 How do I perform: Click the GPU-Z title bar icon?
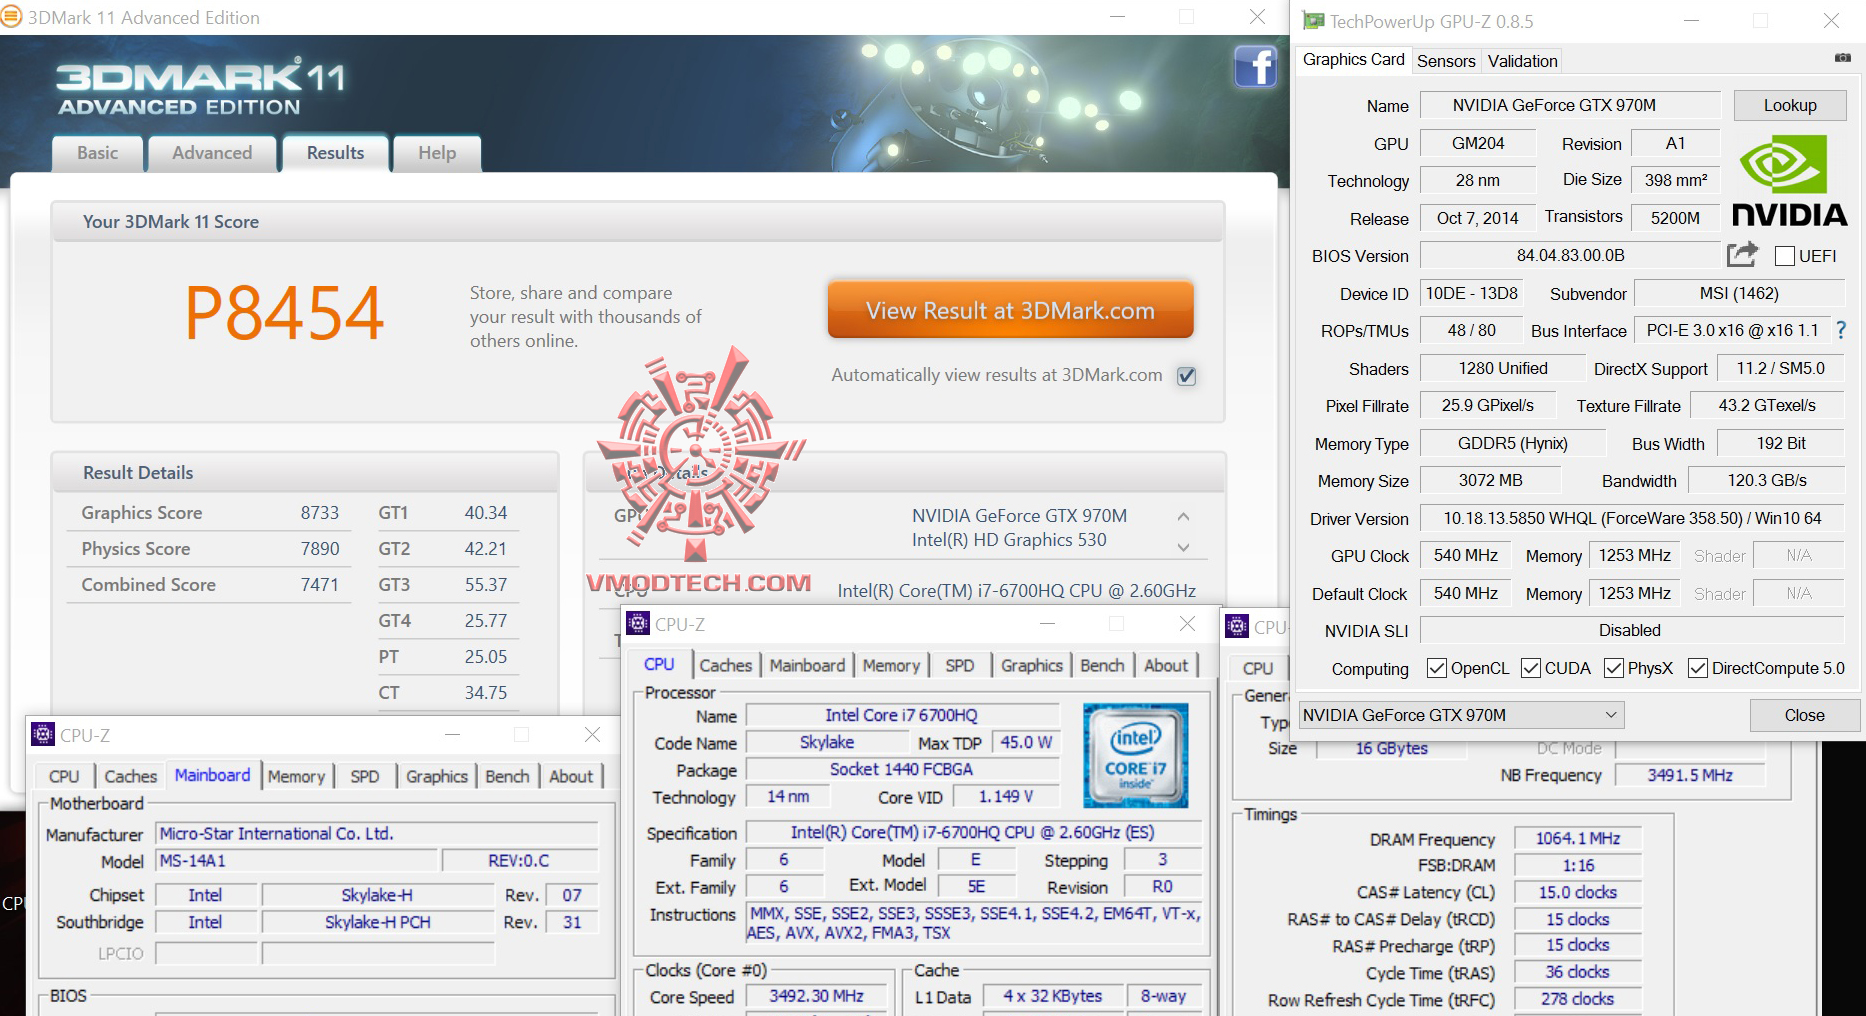(1313, 21)
